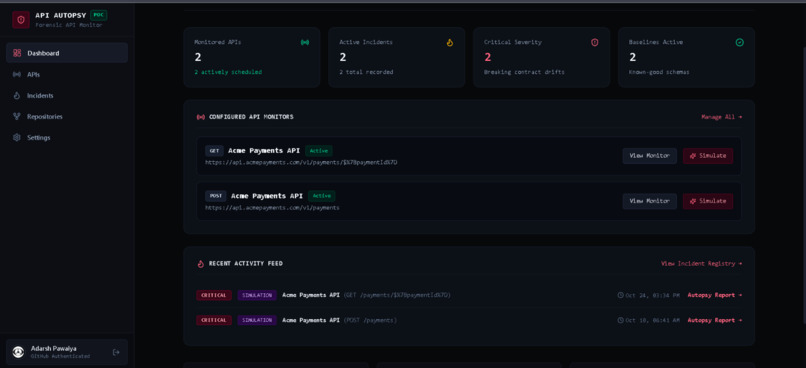This screenshot has height=368, width=806.
Task: Click the 'Monitored APIs' card title
Action: [217, 43]
